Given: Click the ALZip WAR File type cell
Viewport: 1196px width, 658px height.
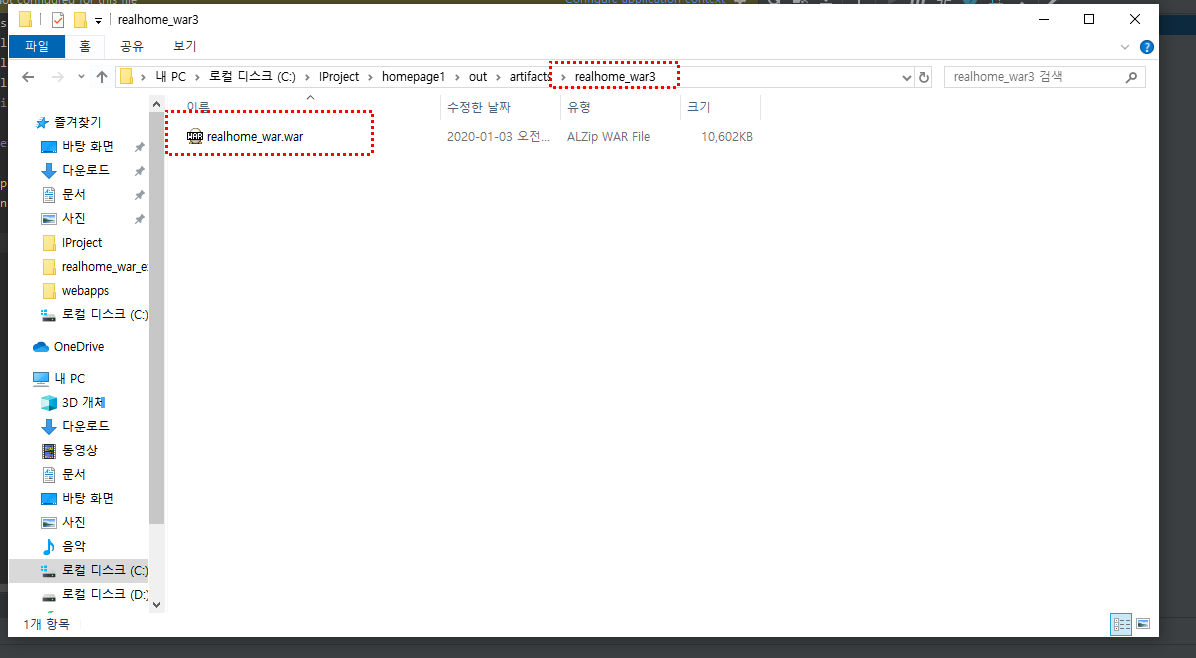Looking at the screenshot, I should click(x=609, y=137).
